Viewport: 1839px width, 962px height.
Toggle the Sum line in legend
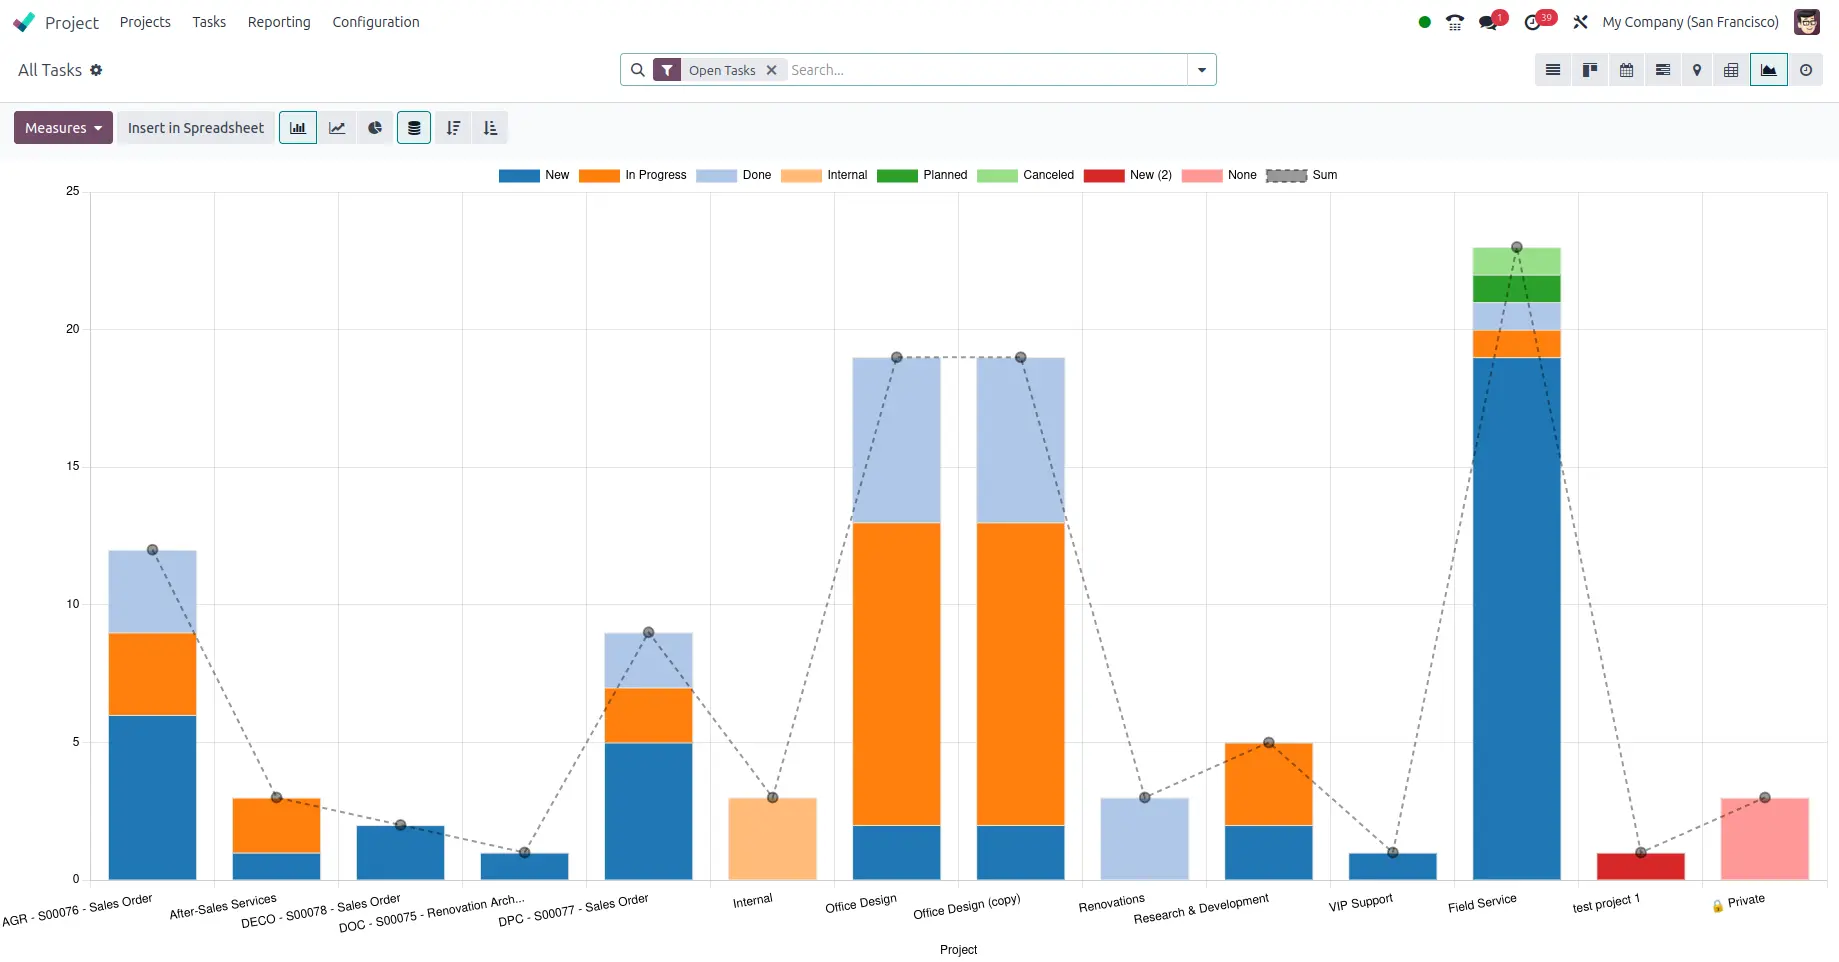pyautogui.click(x=1301, y=175)
